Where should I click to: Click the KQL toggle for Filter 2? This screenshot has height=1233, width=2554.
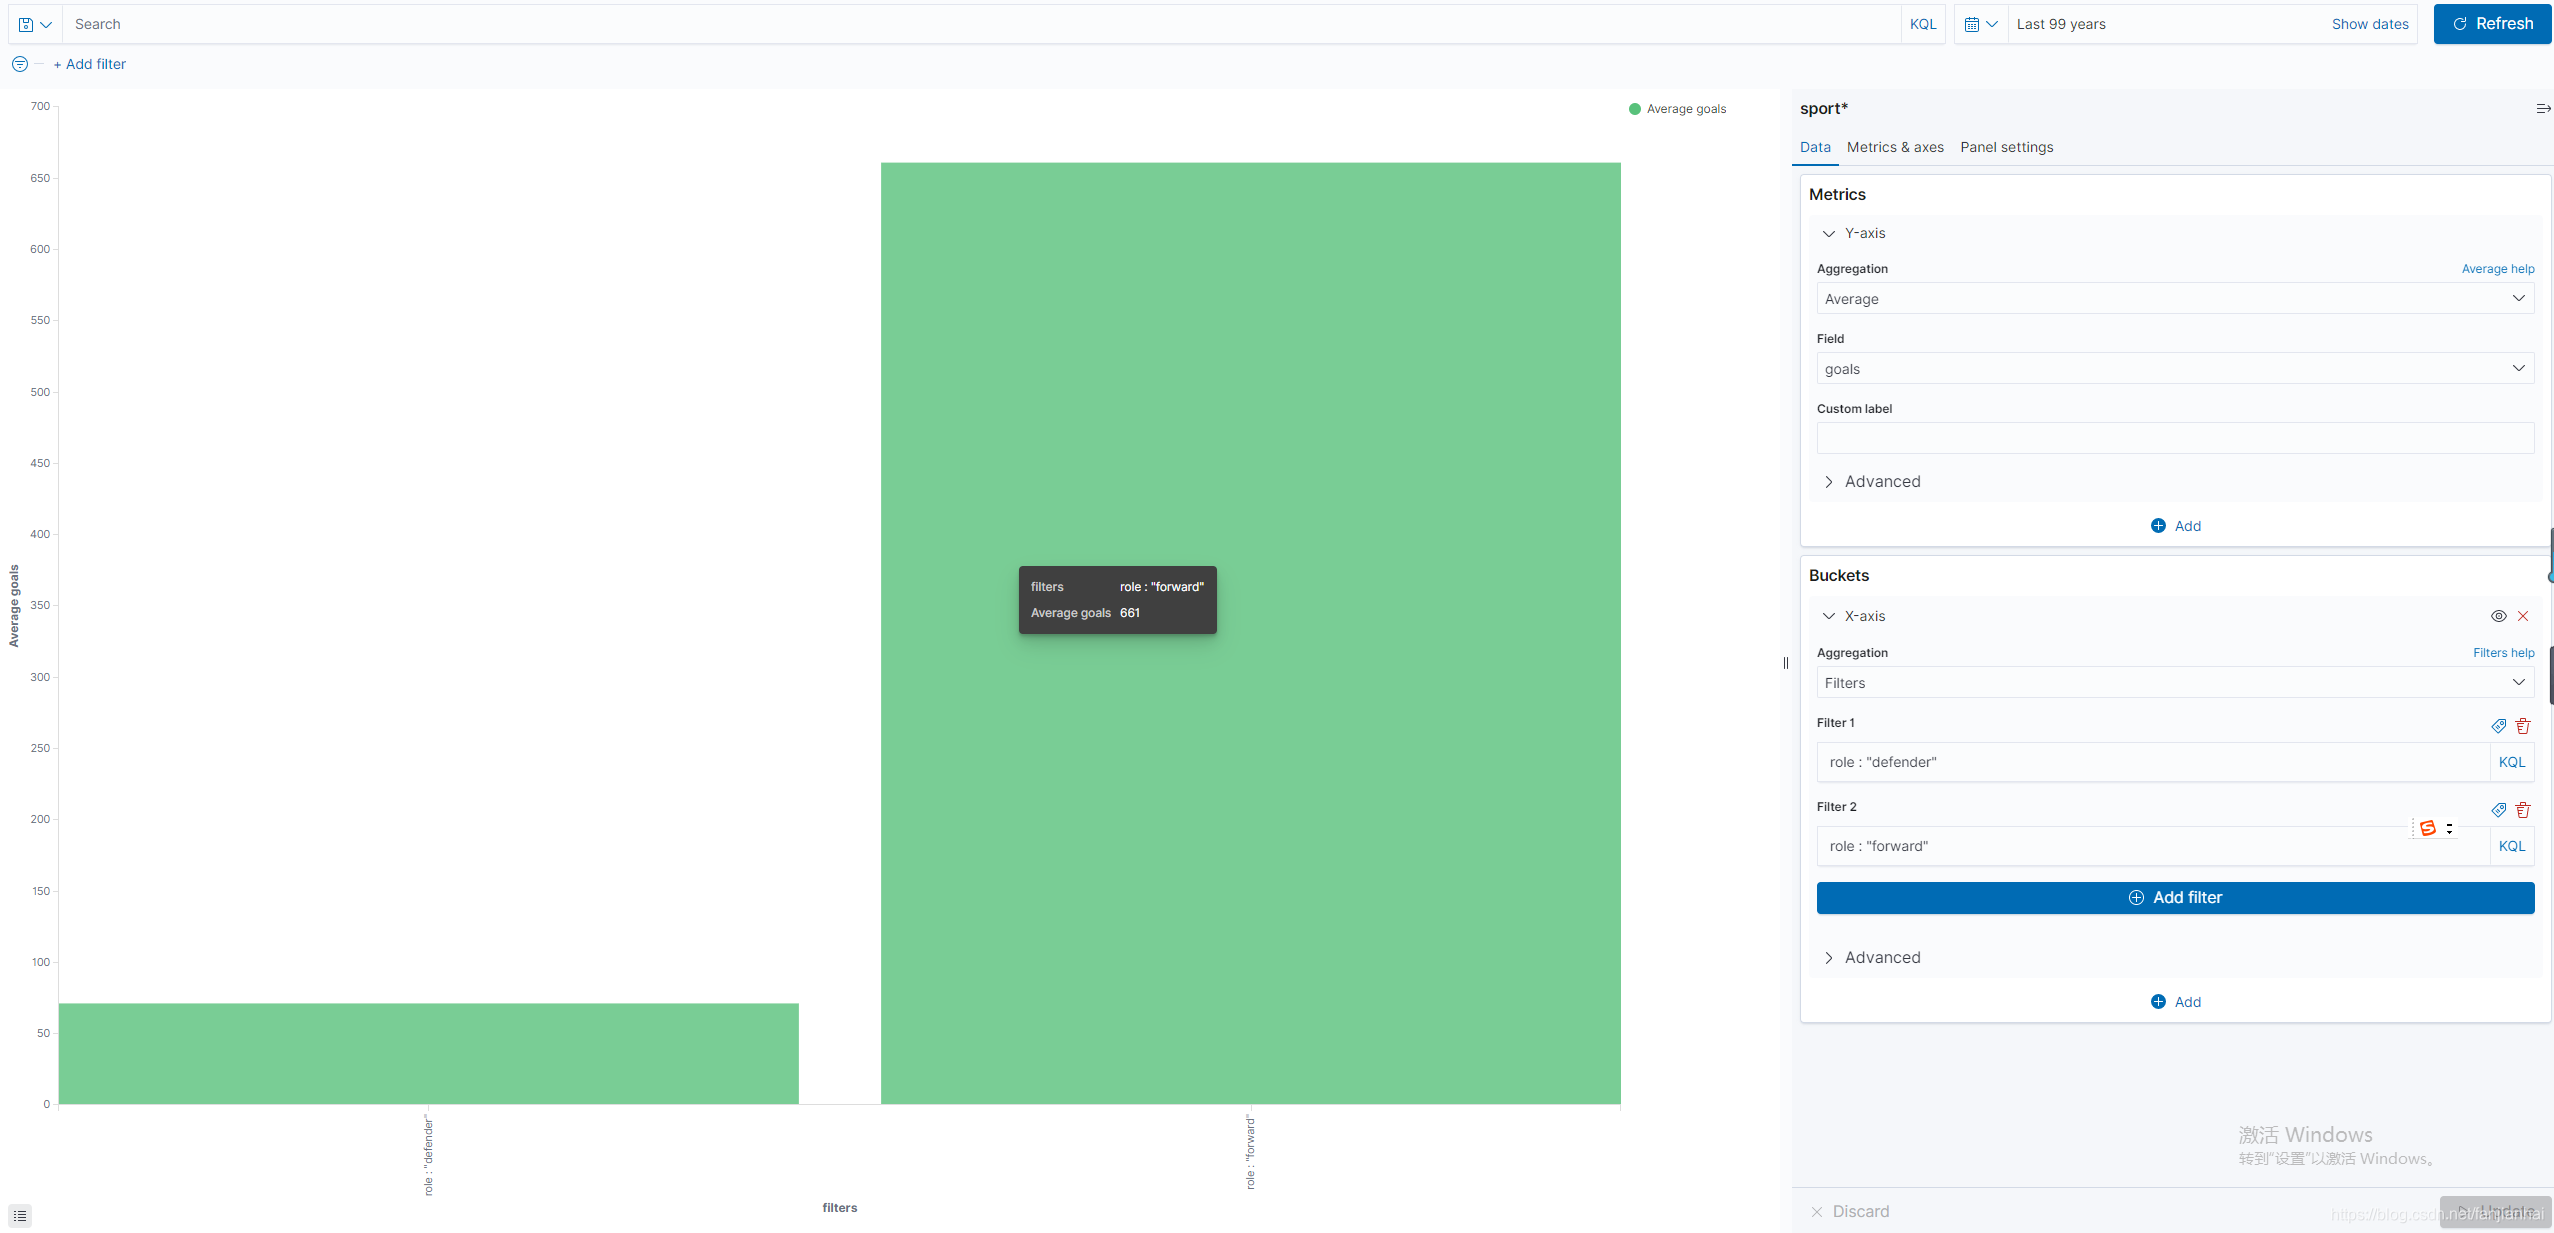pyautogui.click(x=2513, y=845)
